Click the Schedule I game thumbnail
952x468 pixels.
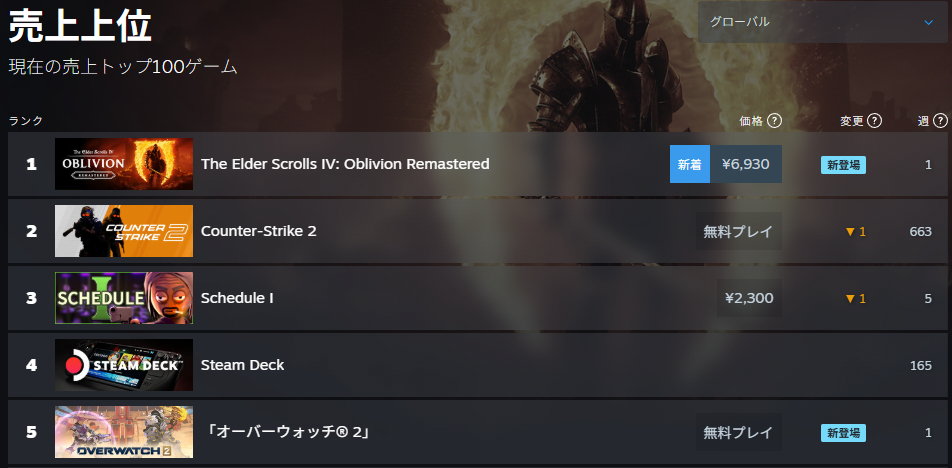coord(124,298)
